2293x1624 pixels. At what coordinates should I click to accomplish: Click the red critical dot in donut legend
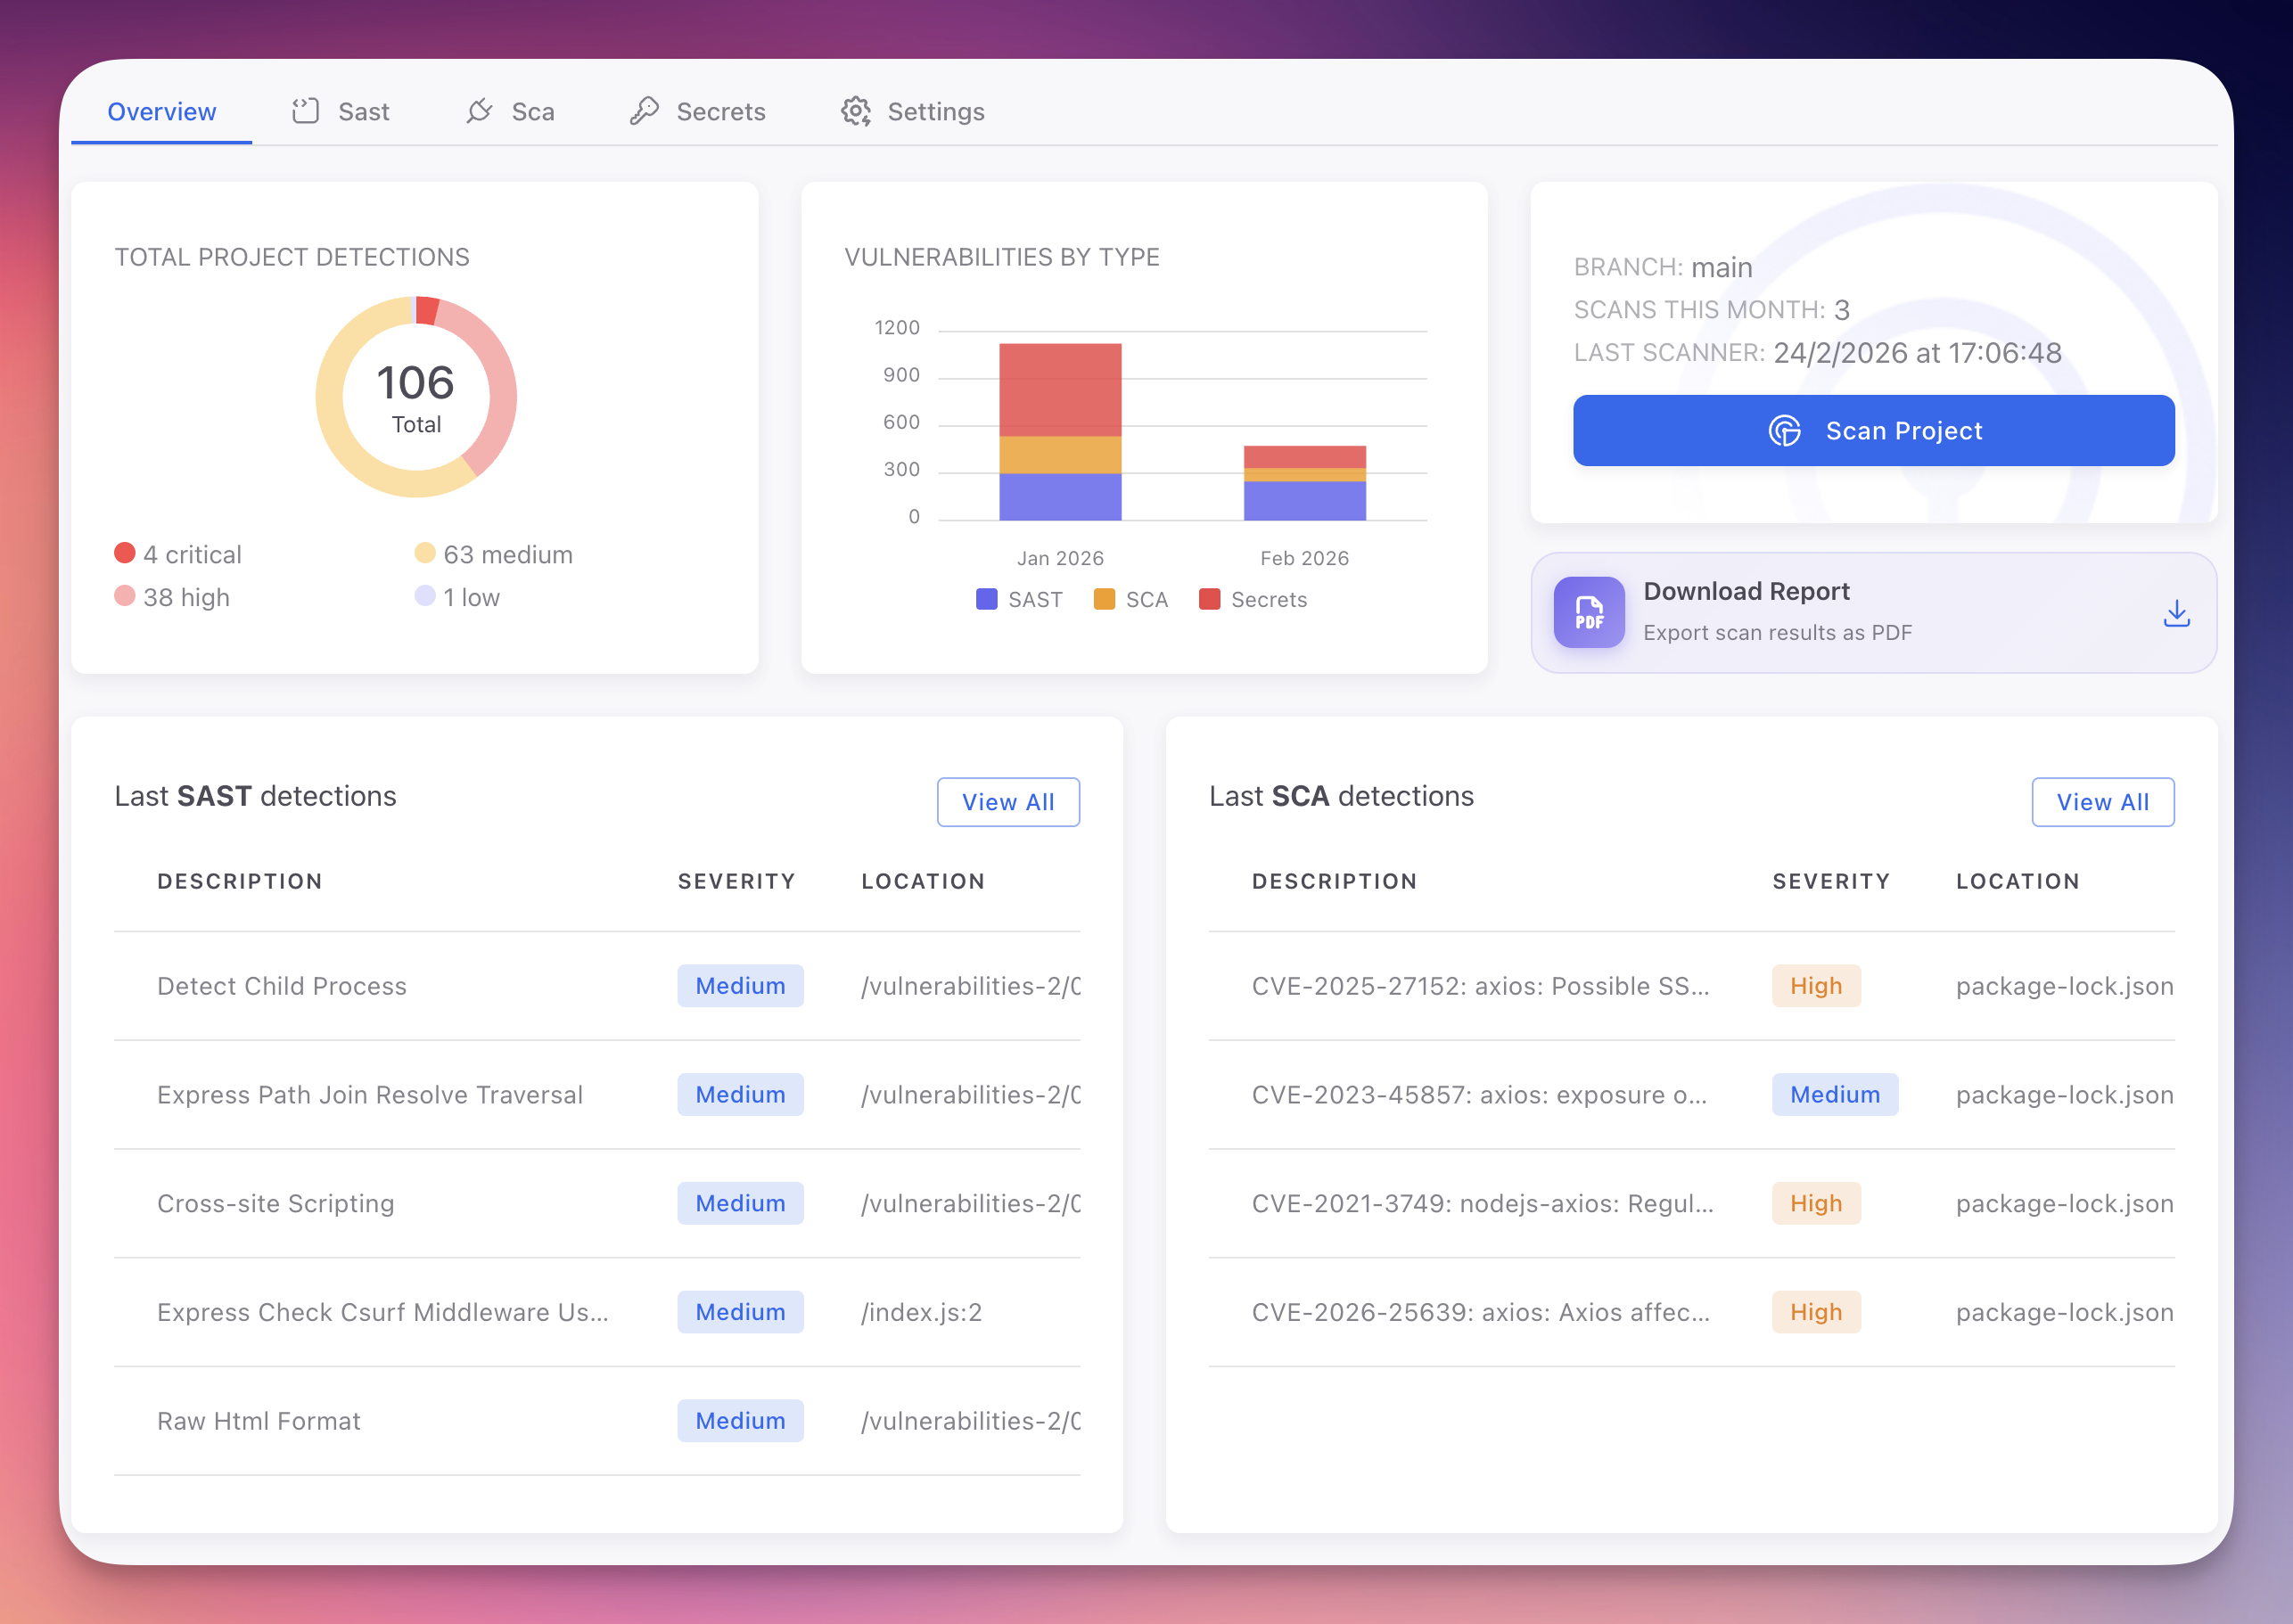[x=124, y=553]
